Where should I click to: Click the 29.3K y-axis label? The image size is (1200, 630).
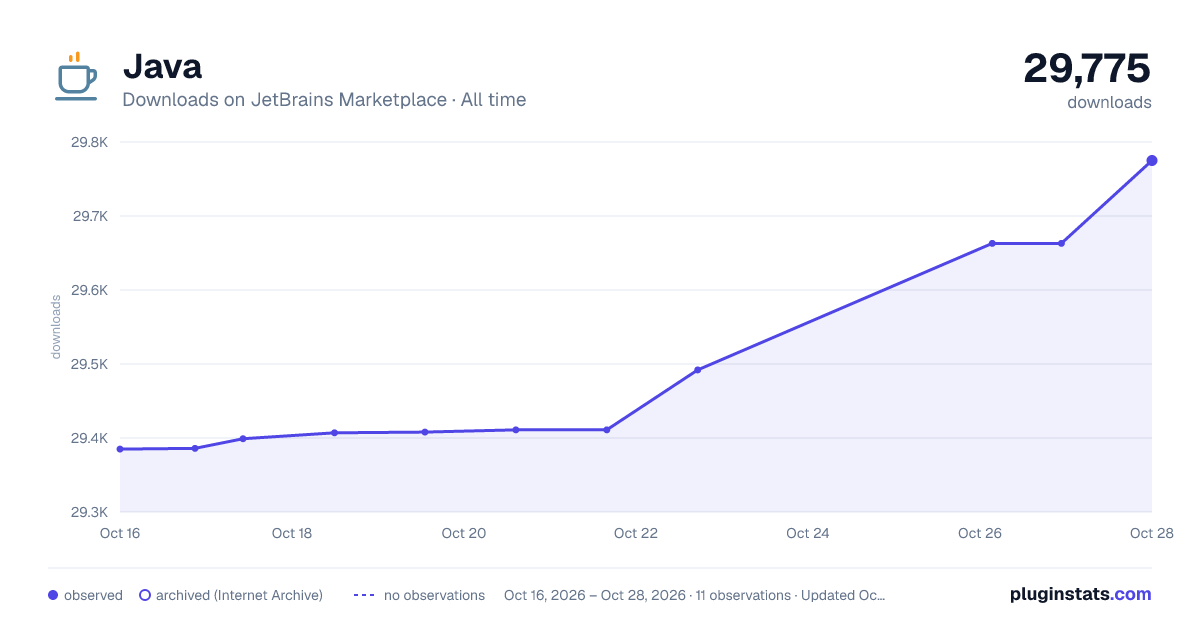pos(89,512)
